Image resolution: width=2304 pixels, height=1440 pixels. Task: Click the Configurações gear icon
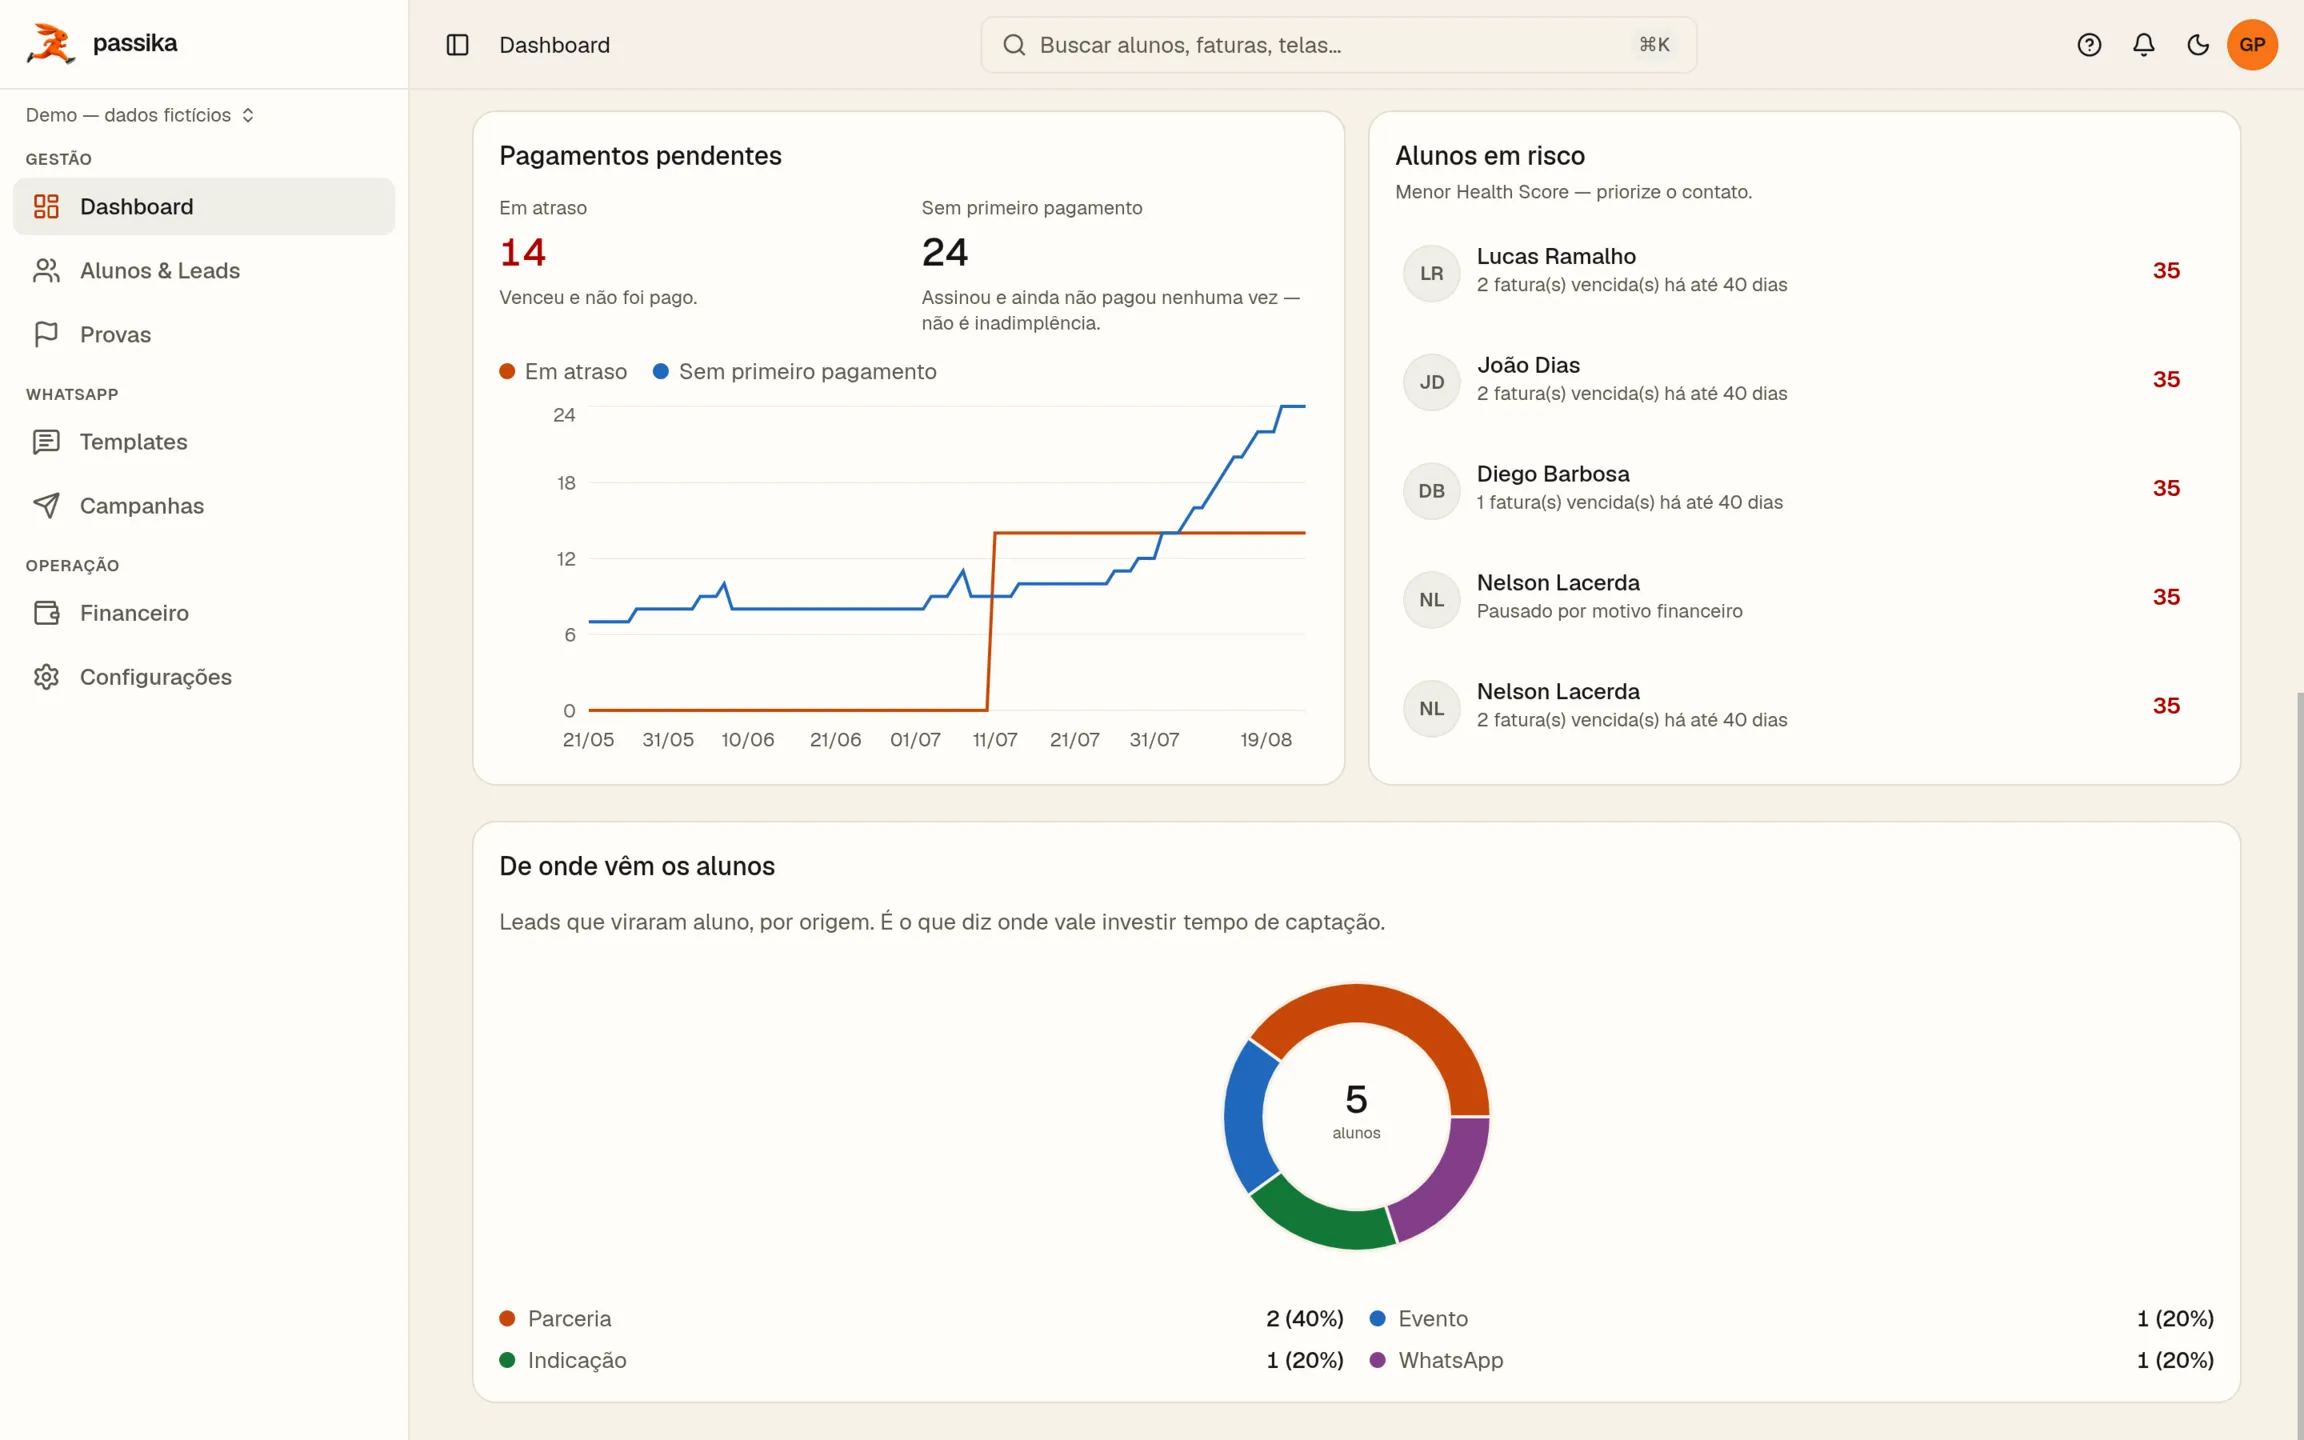pyautogui.click(x=46, y=677)
